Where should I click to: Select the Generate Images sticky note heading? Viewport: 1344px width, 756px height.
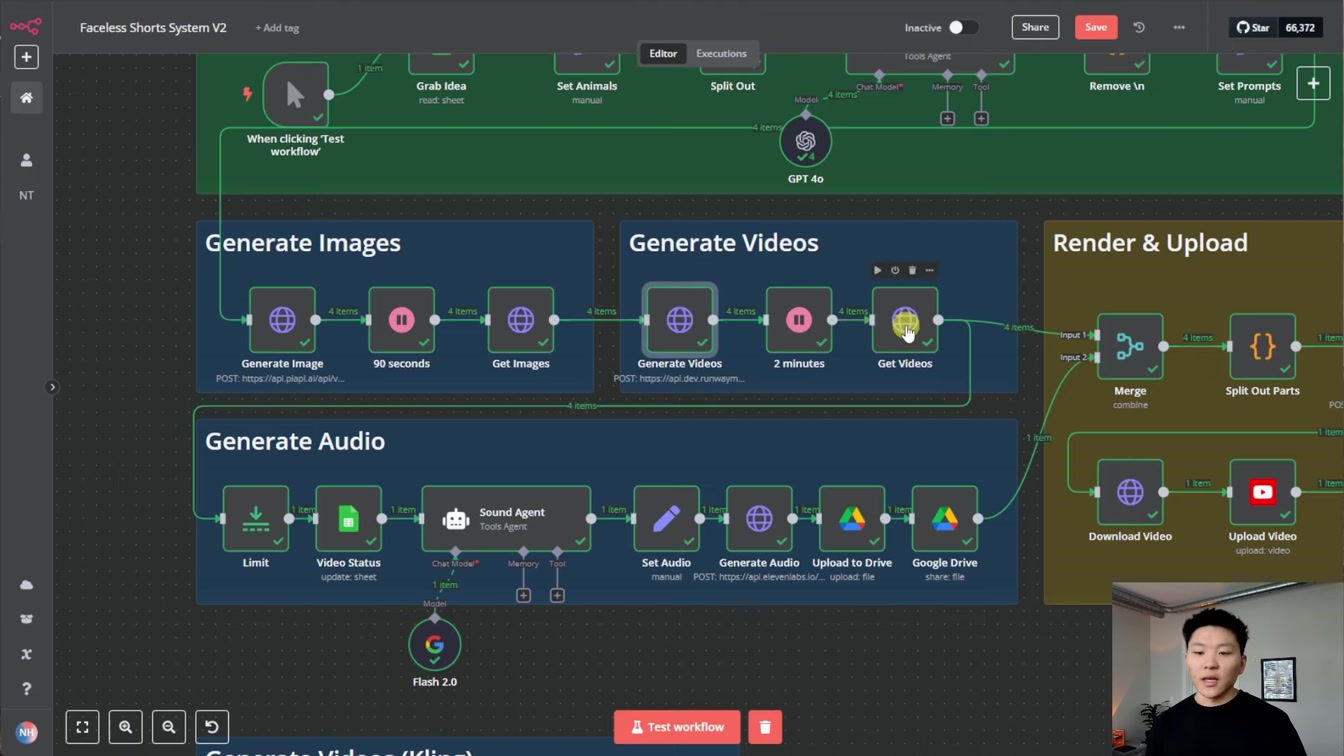pos(303,243)
